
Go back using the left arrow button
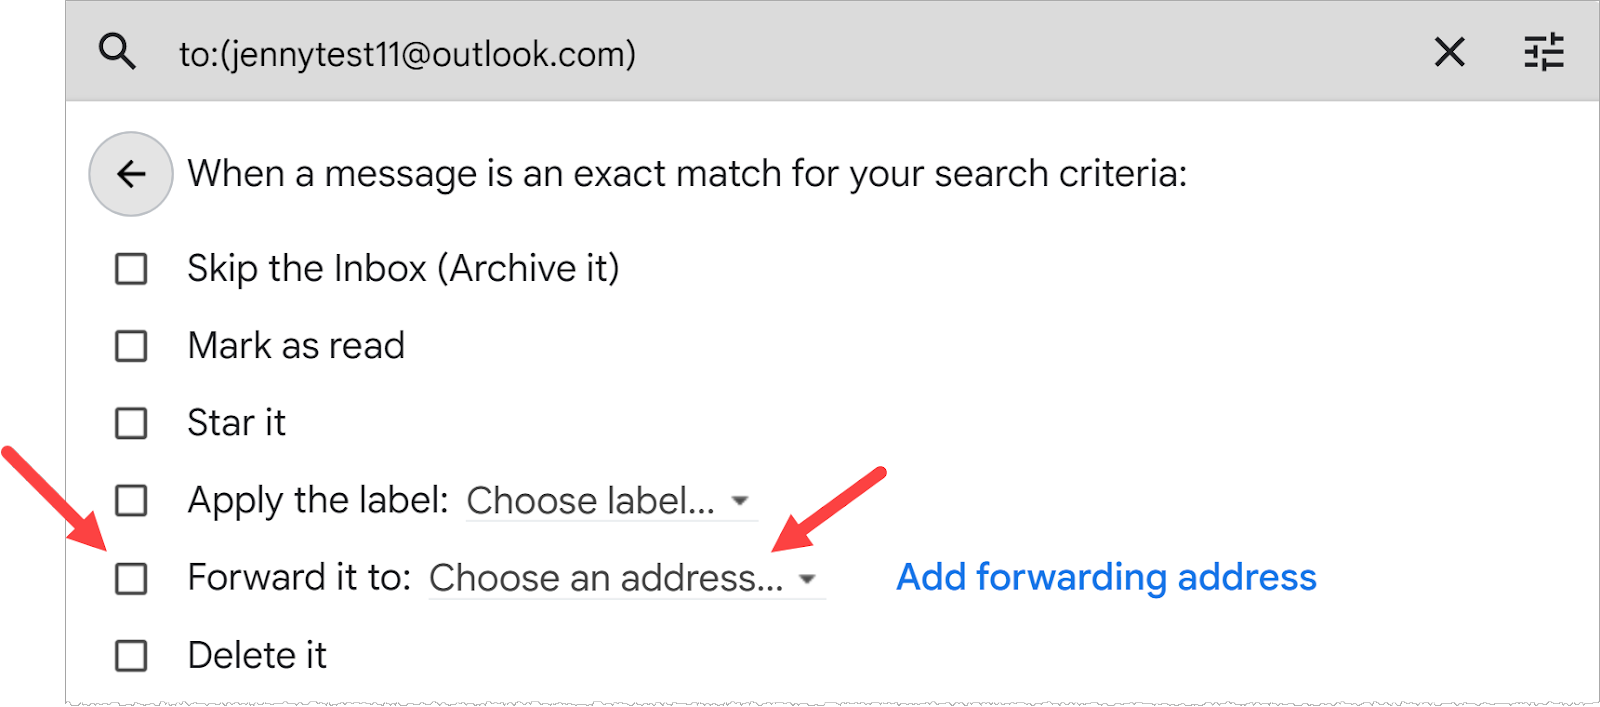131,174
